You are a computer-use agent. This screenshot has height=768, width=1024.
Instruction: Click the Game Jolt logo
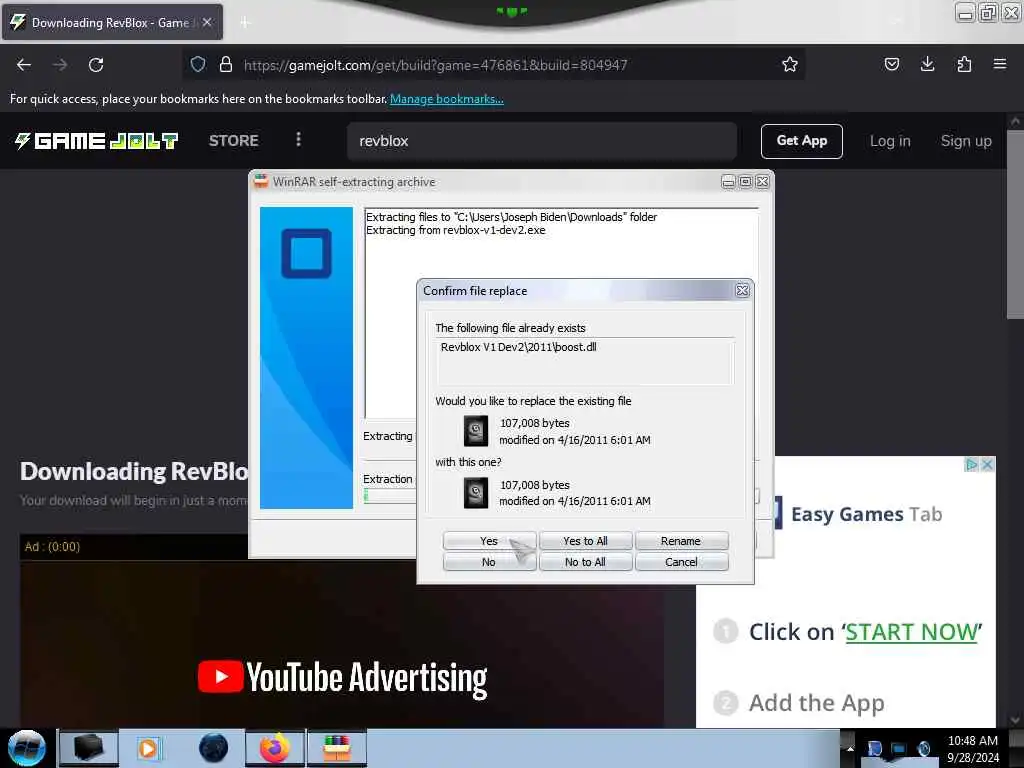[97, 140]
